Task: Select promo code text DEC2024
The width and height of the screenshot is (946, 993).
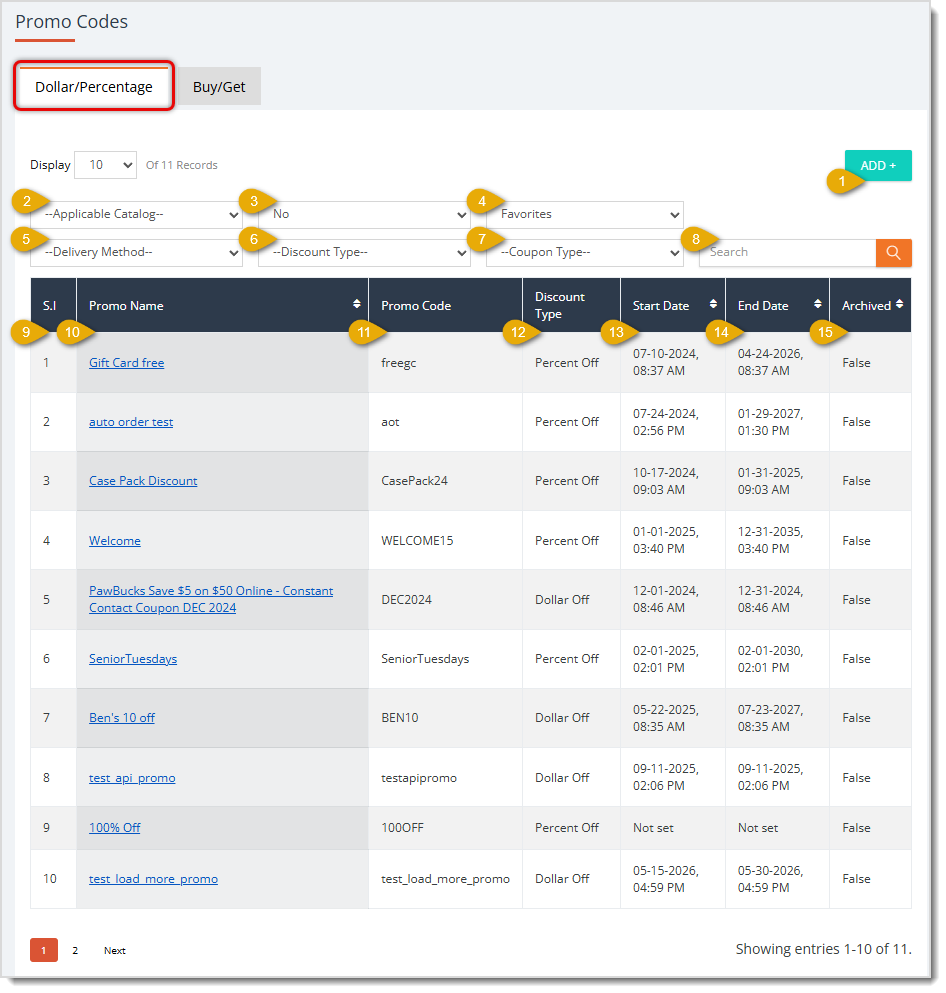Action: coord(407,600)
